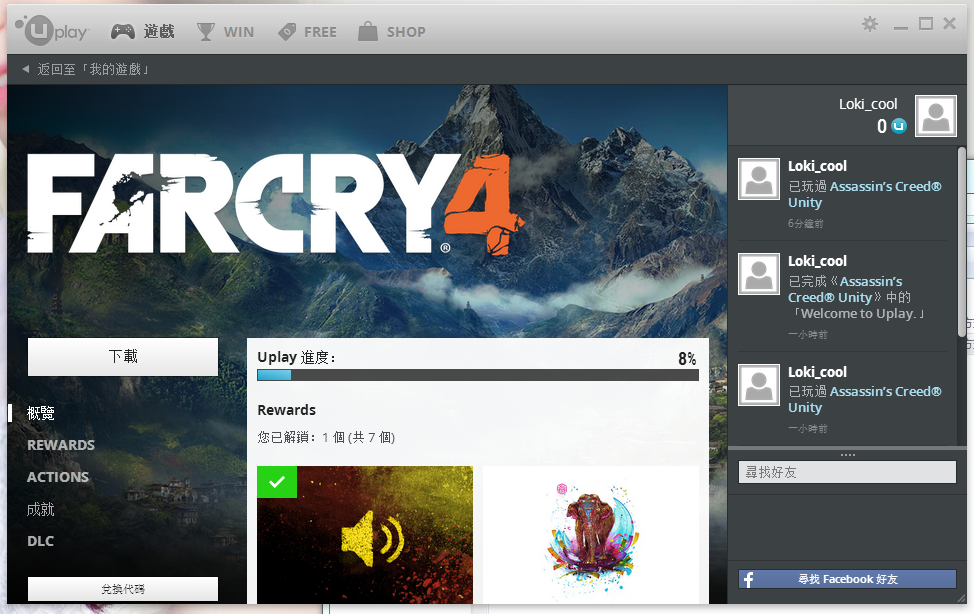Click avatar of Welcome to Uplay activity
The width and height of the screenshot is (974, 614).
click(x=758, y=274)
